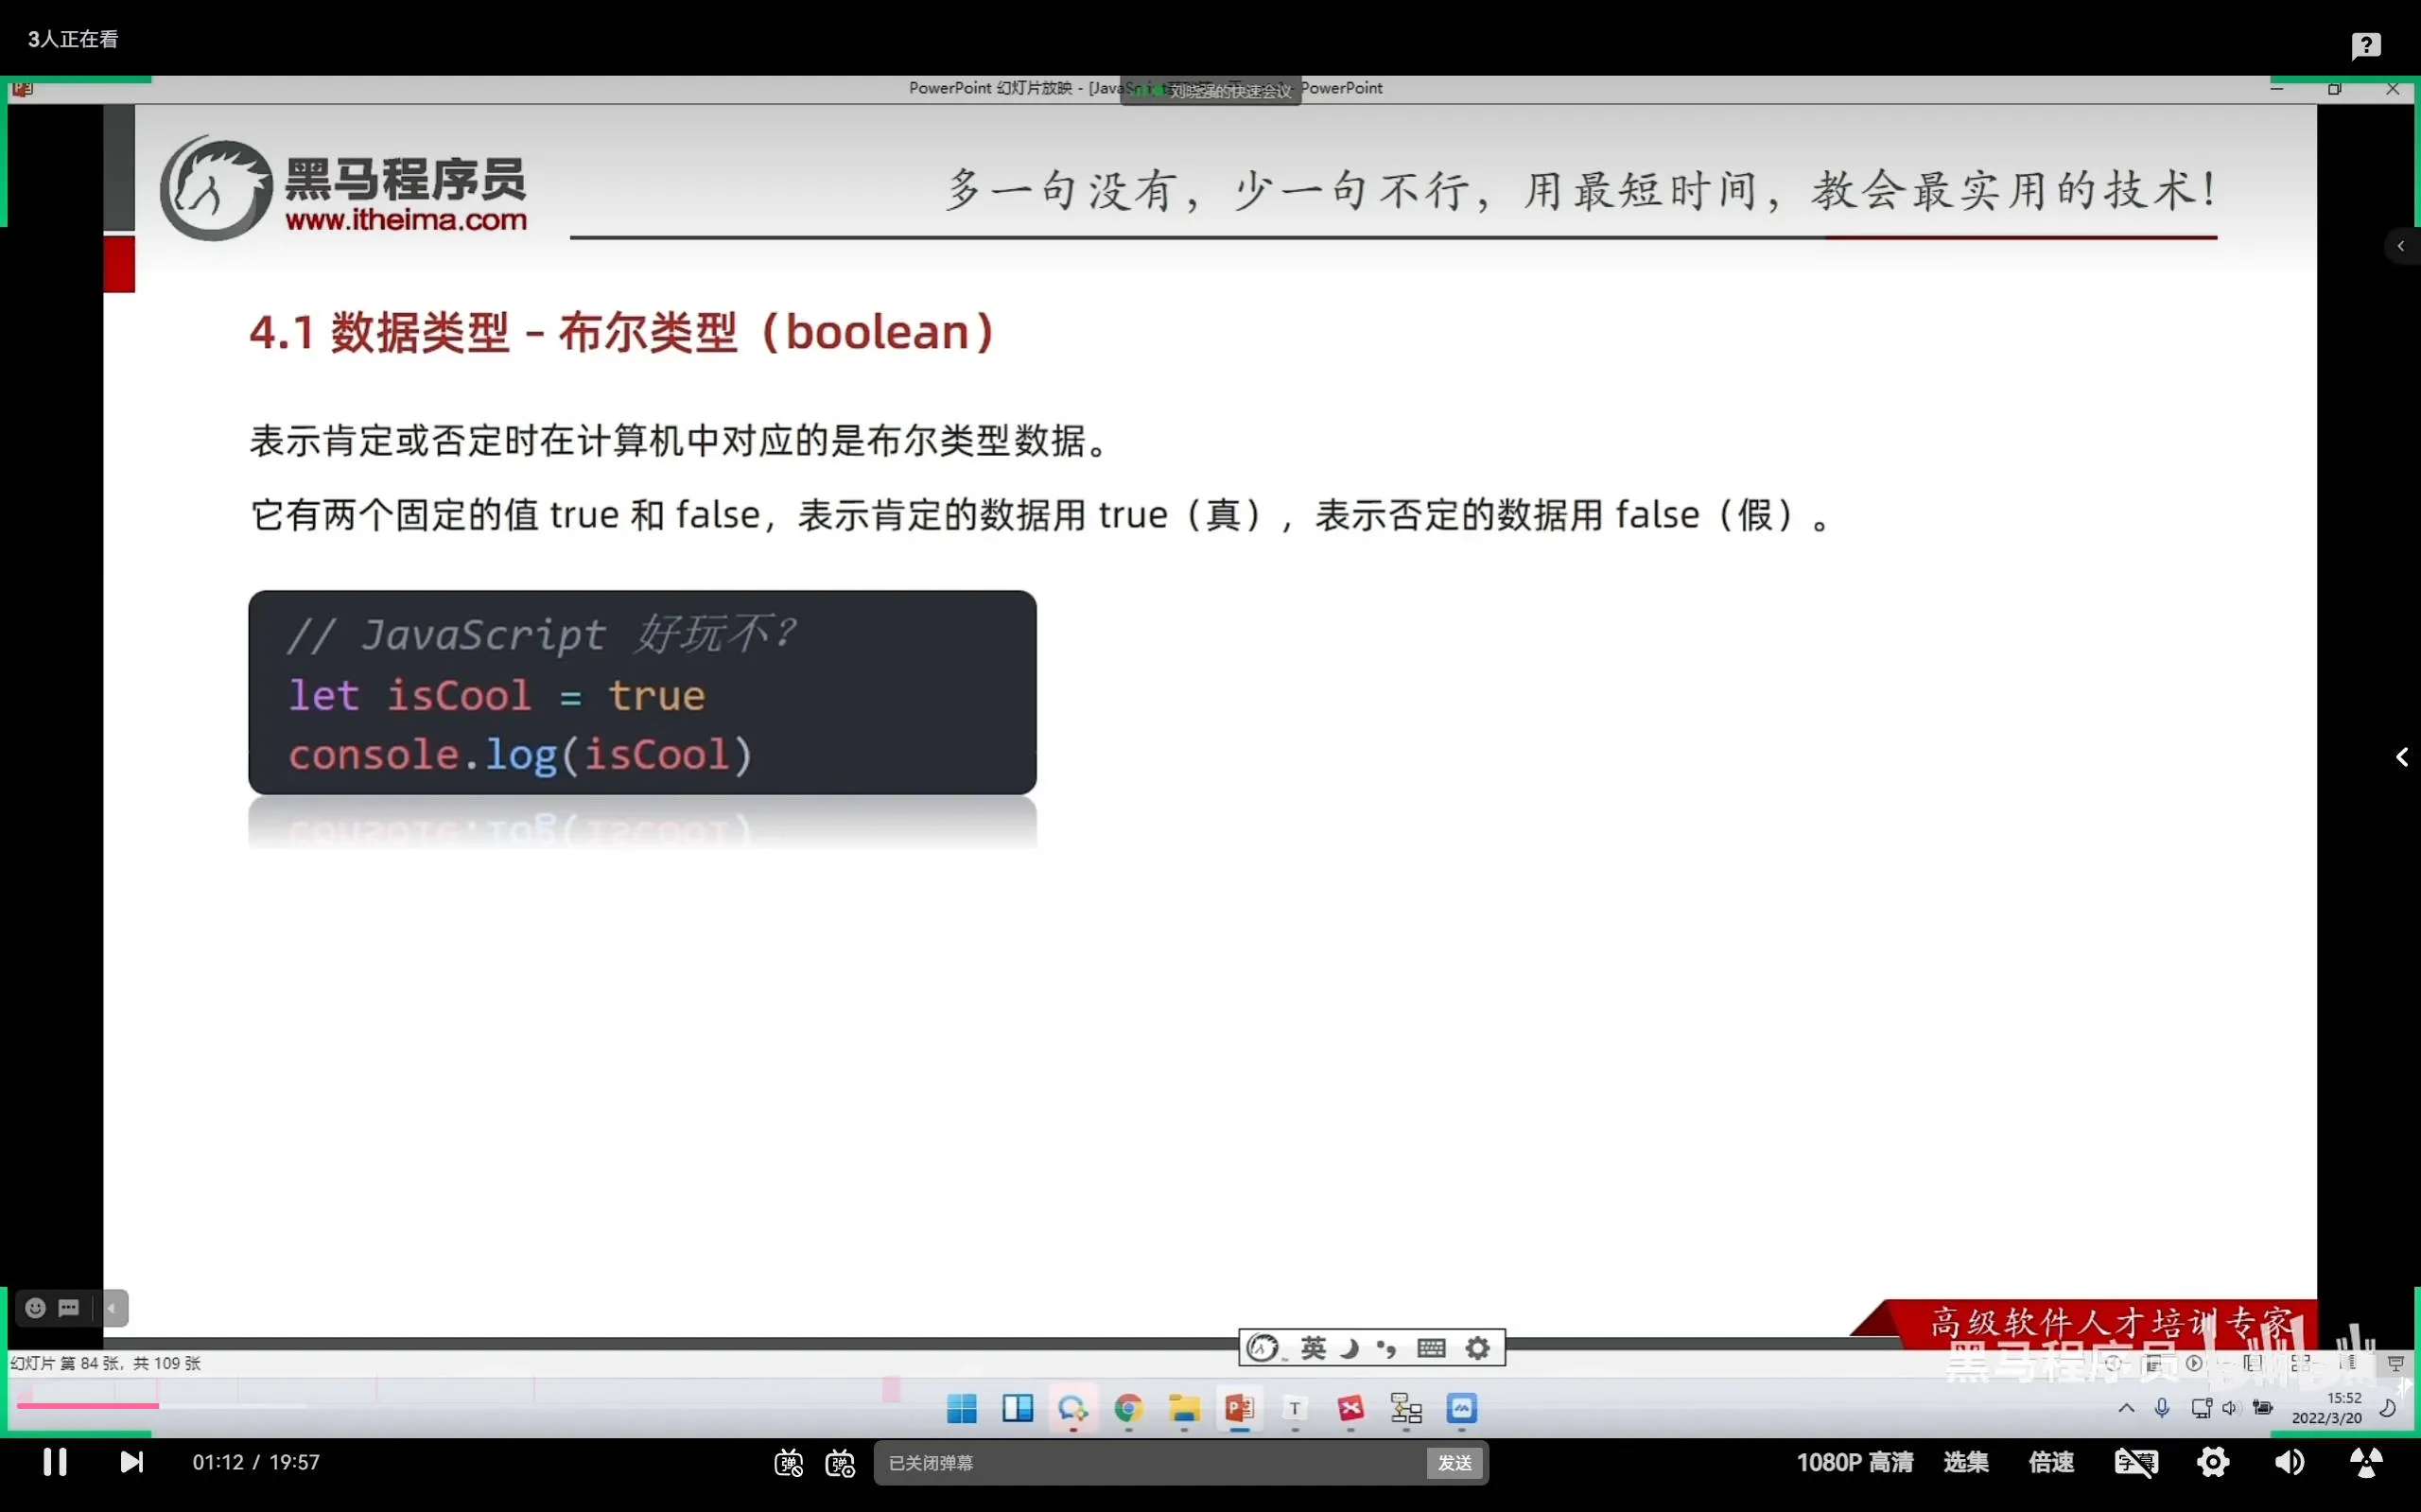Image resolution: width=2421 pixels, height=1512 pixels.
Task: Pause the video playback
Action: (55, 1462)
